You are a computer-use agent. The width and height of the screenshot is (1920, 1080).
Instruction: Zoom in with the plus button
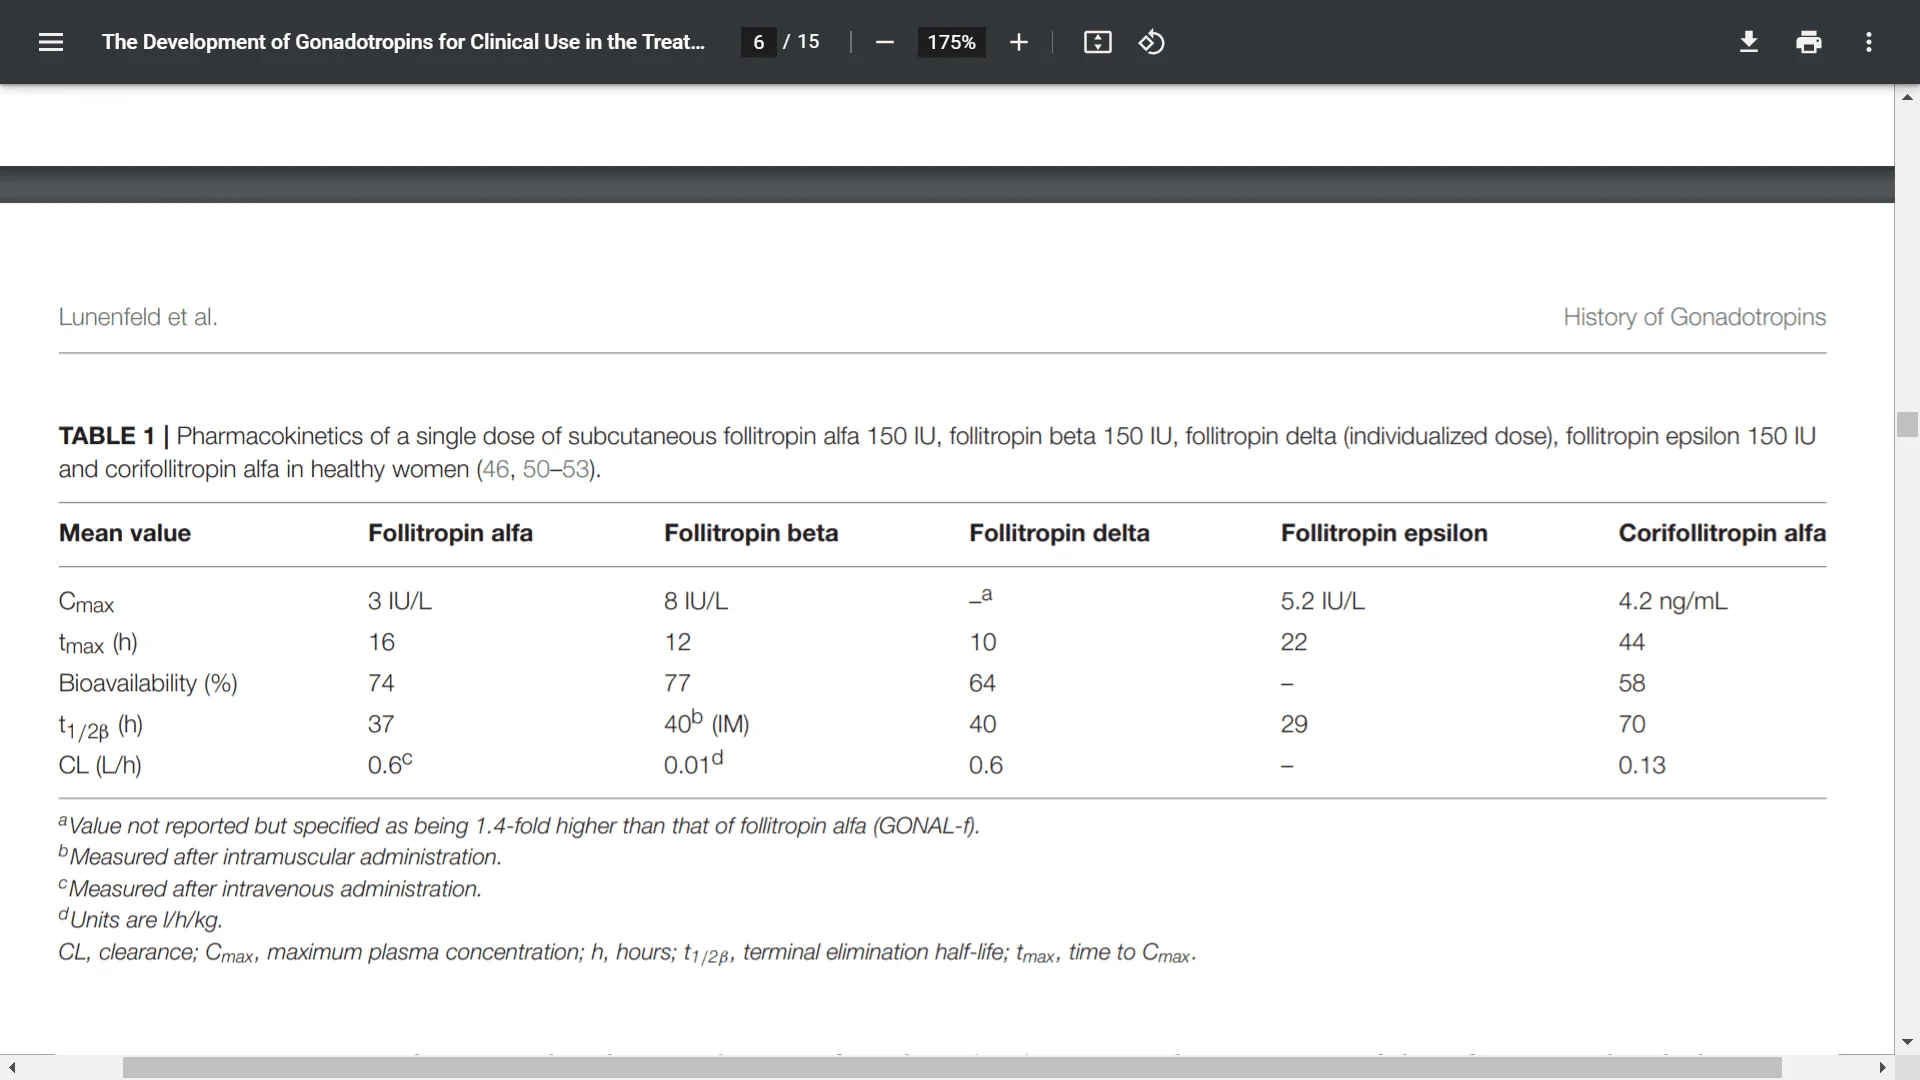pos(1018,42)
